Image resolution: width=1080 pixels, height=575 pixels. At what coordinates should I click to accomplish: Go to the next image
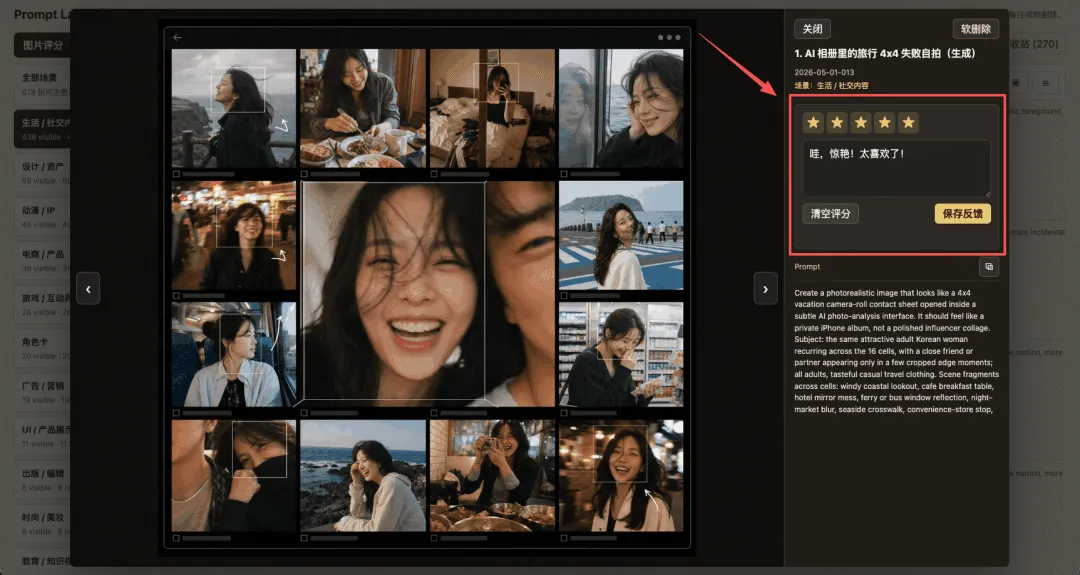(x=765, y=289)
